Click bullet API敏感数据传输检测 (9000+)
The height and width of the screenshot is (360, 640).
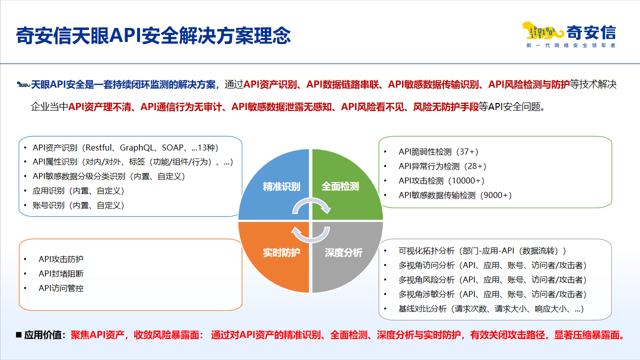[x=455, y=195]
